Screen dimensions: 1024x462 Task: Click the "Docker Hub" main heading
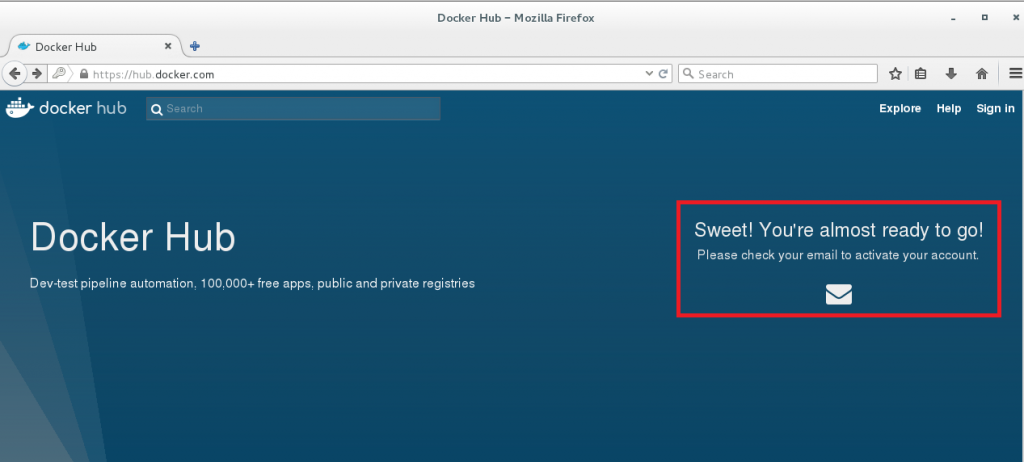coord(133,237)
